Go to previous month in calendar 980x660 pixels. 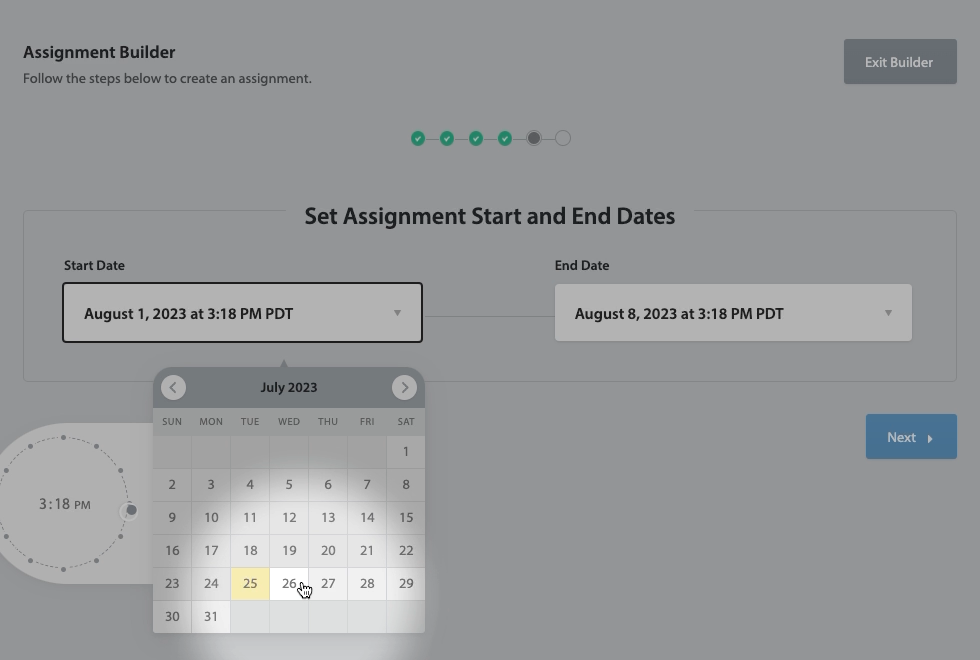pos(173,387)
